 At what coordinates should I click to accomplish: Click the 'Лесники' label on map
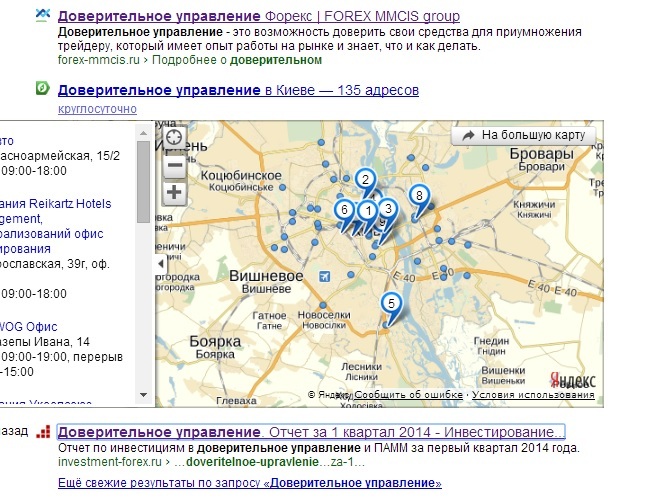361,366
